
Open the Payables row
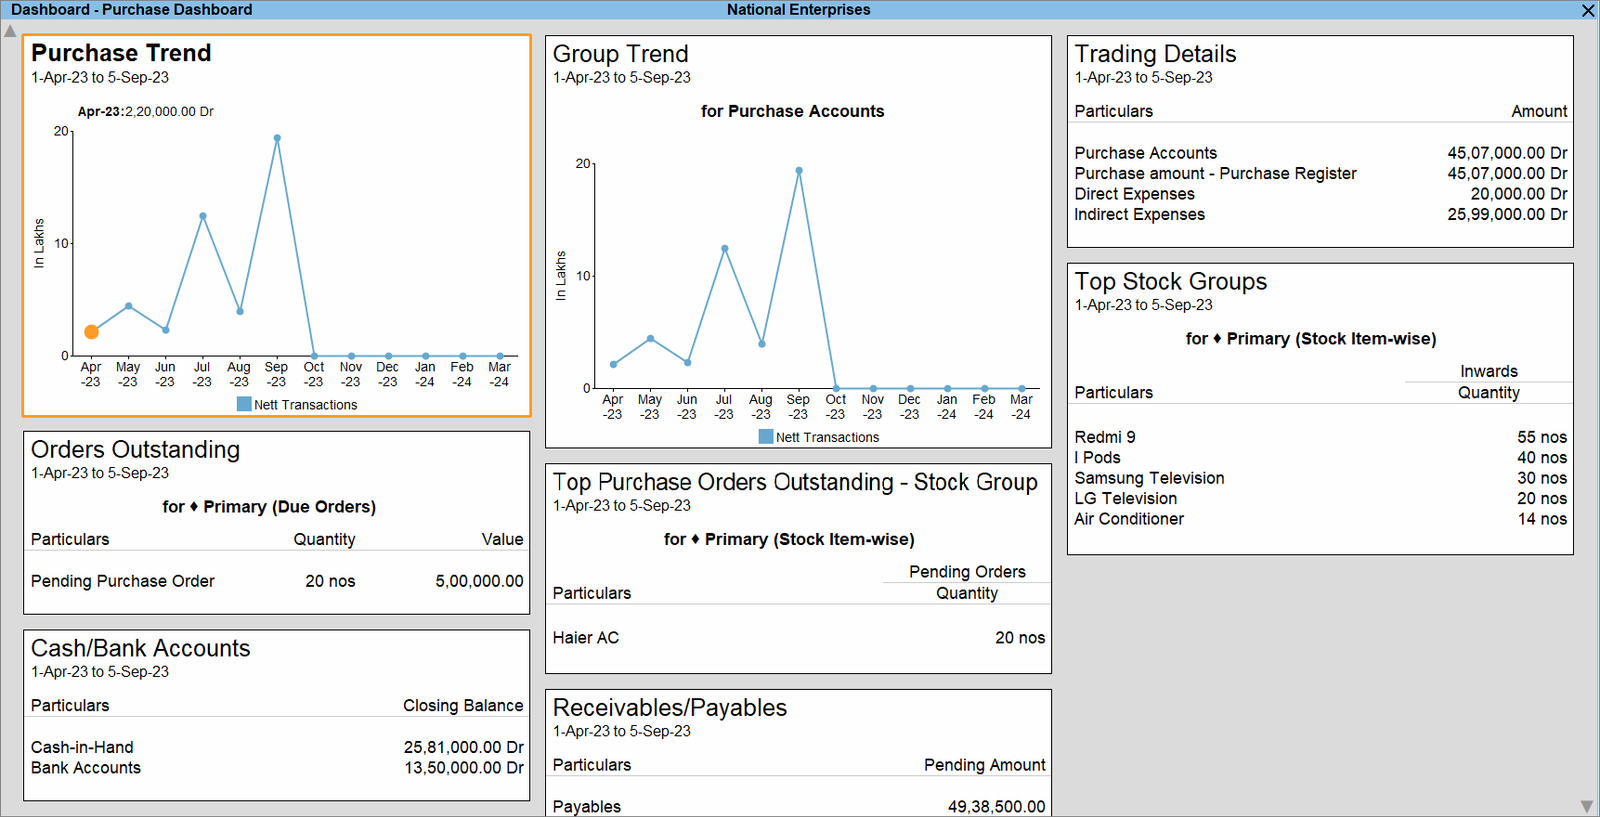point(799,806)
